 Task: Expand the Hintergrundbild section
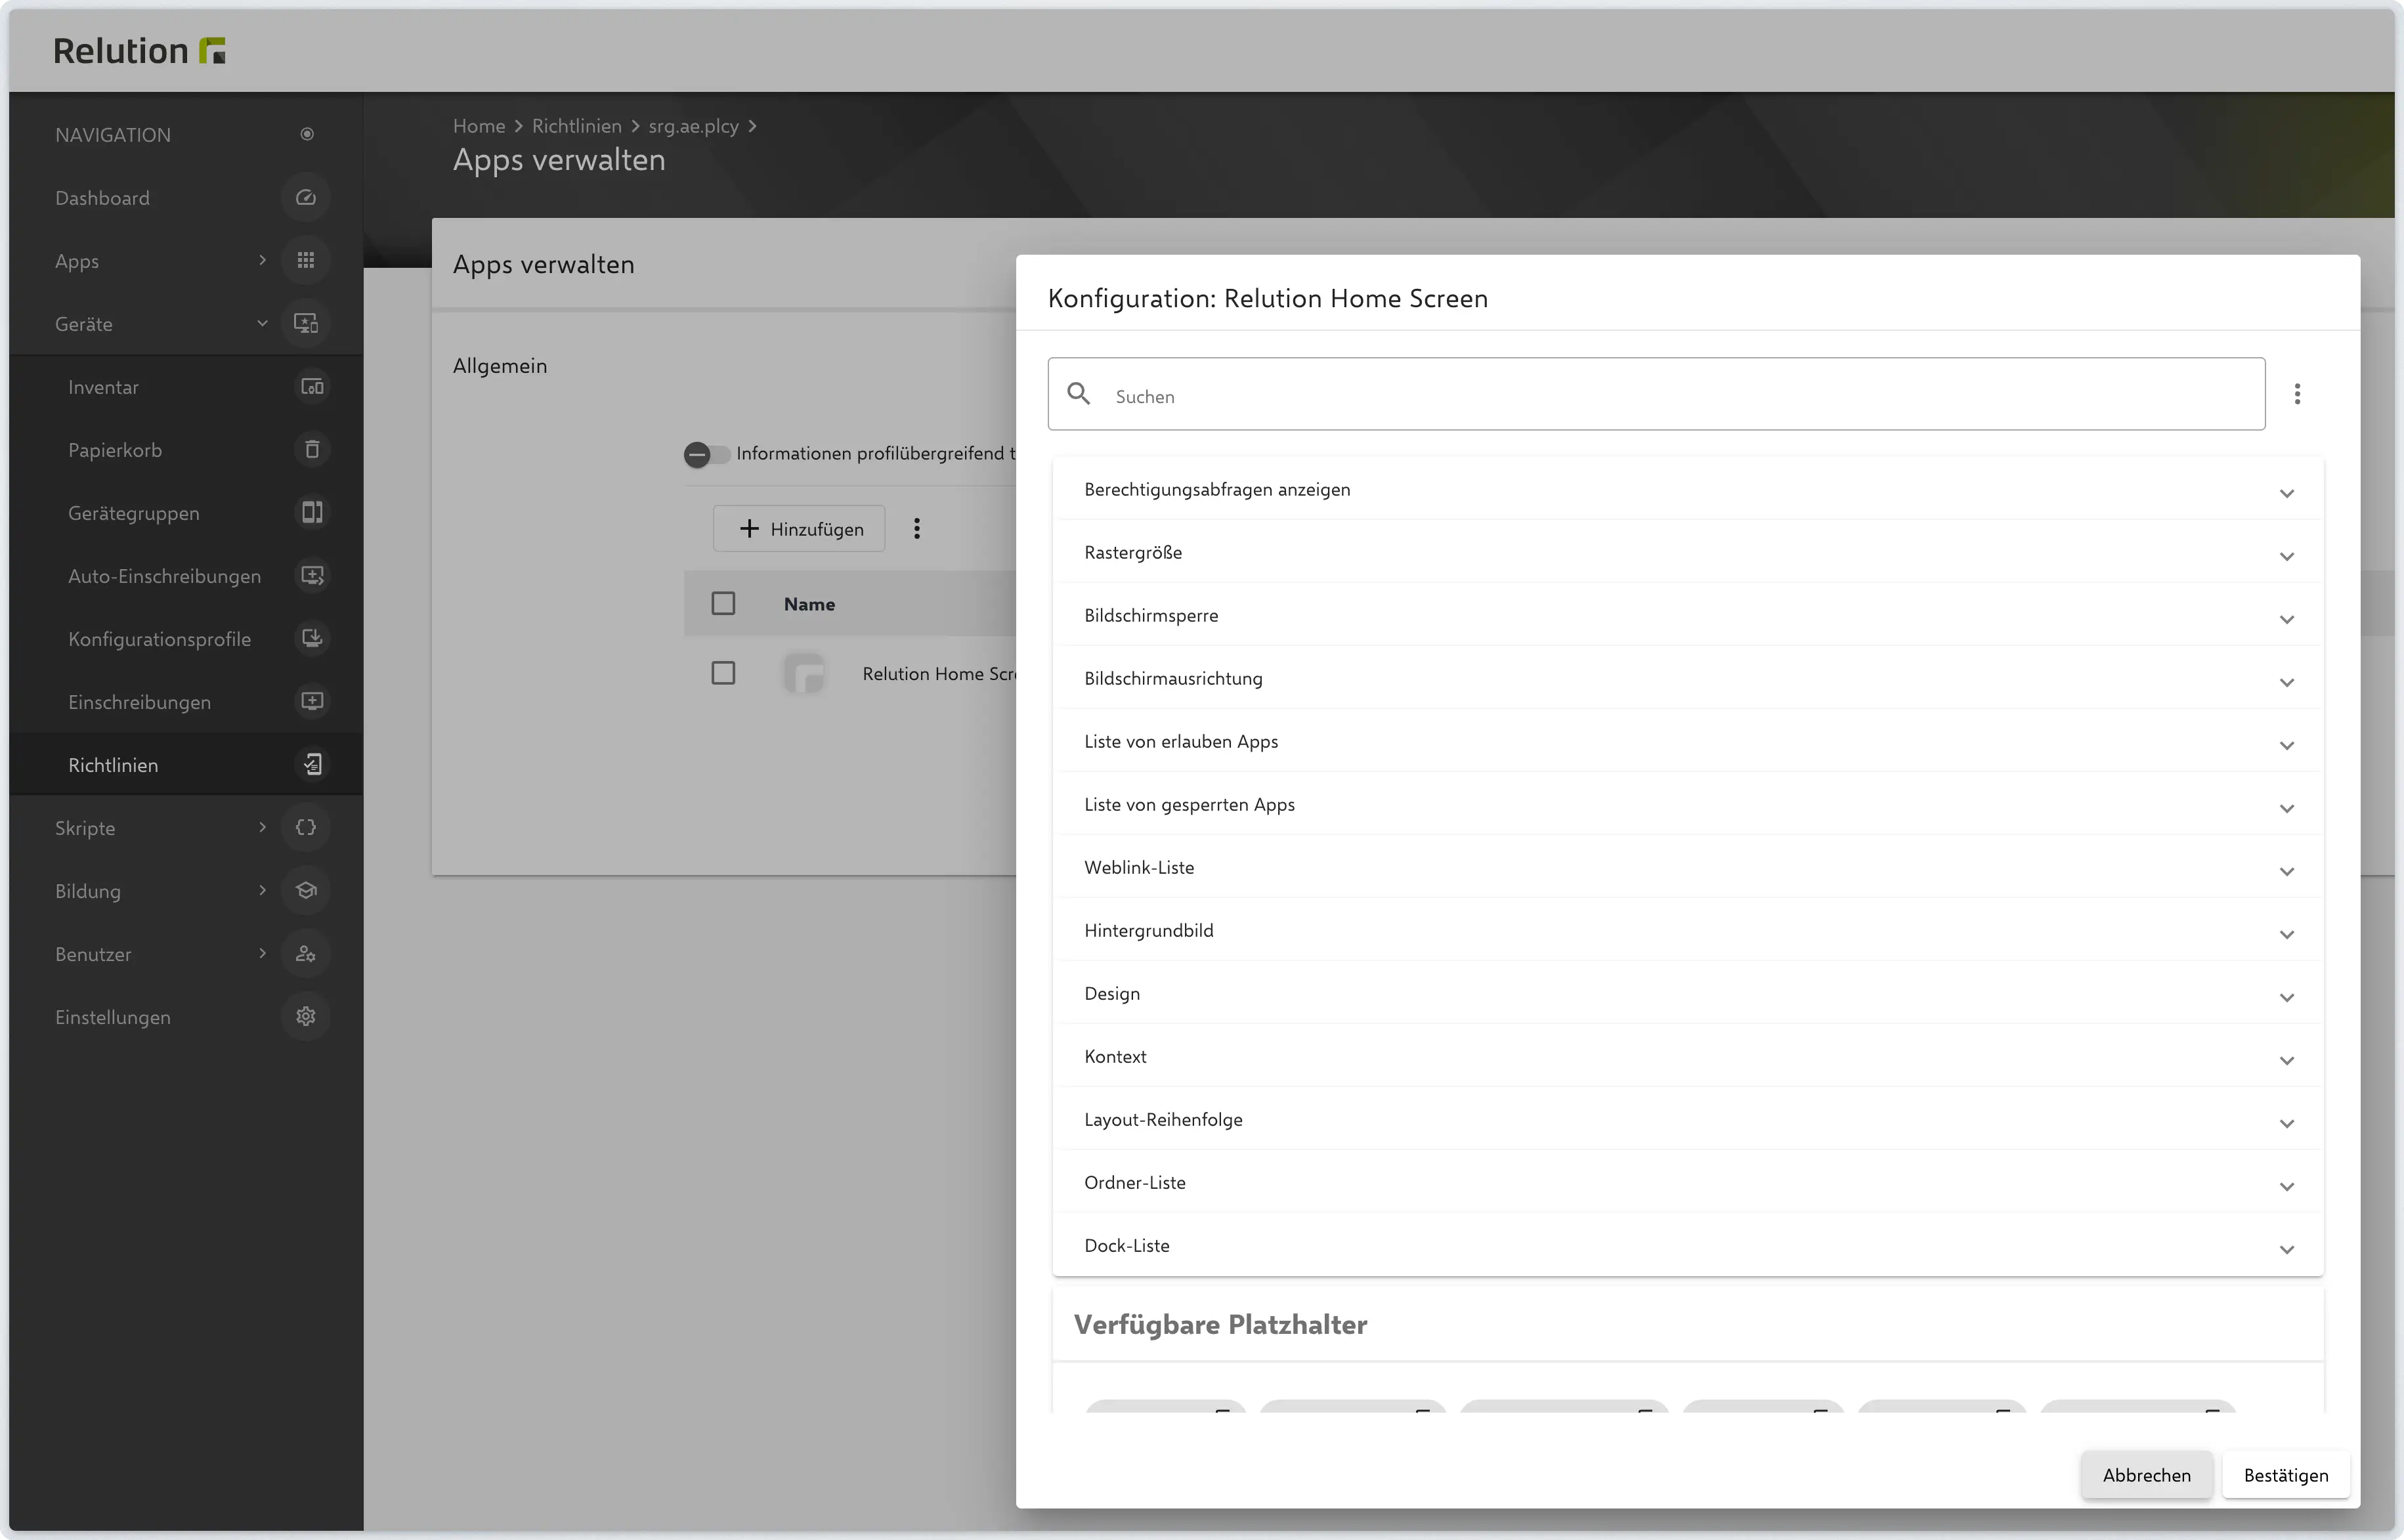coord(1687,931)
